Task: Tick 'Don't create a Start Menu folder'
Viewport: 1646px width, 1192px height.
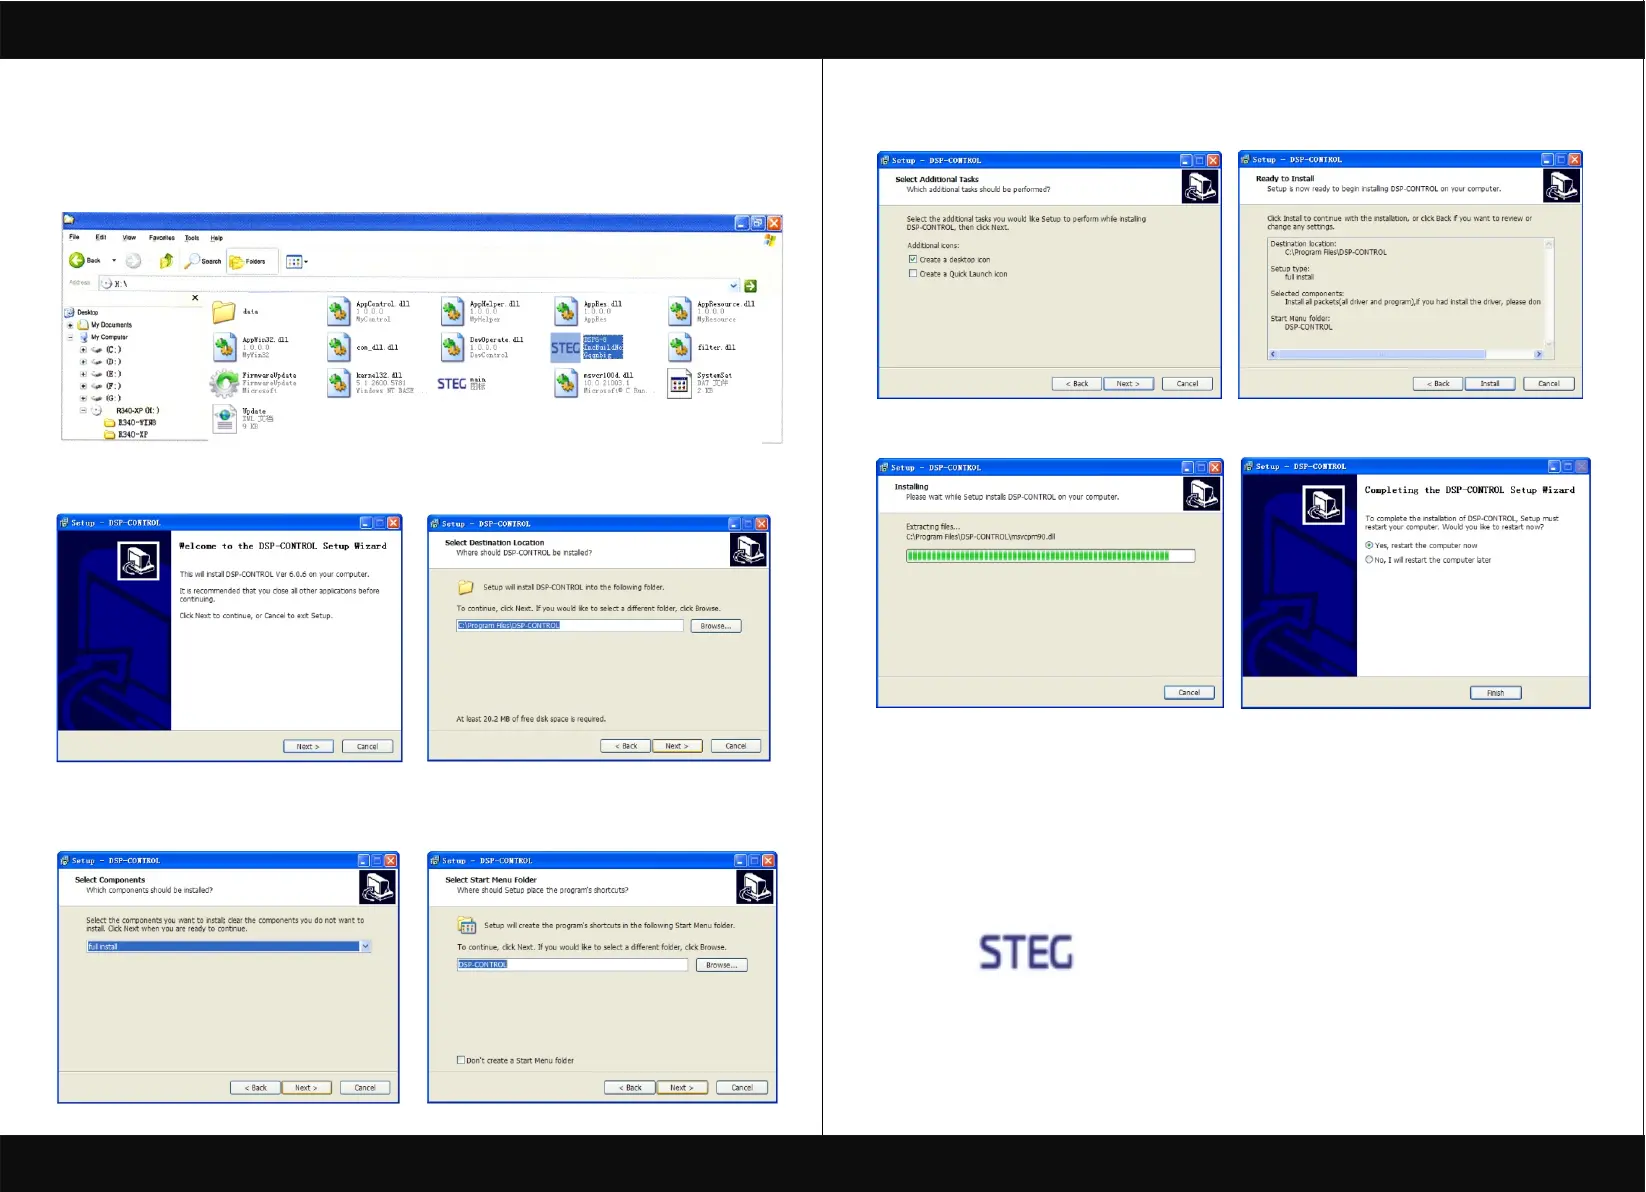Action: [461, 1060]
